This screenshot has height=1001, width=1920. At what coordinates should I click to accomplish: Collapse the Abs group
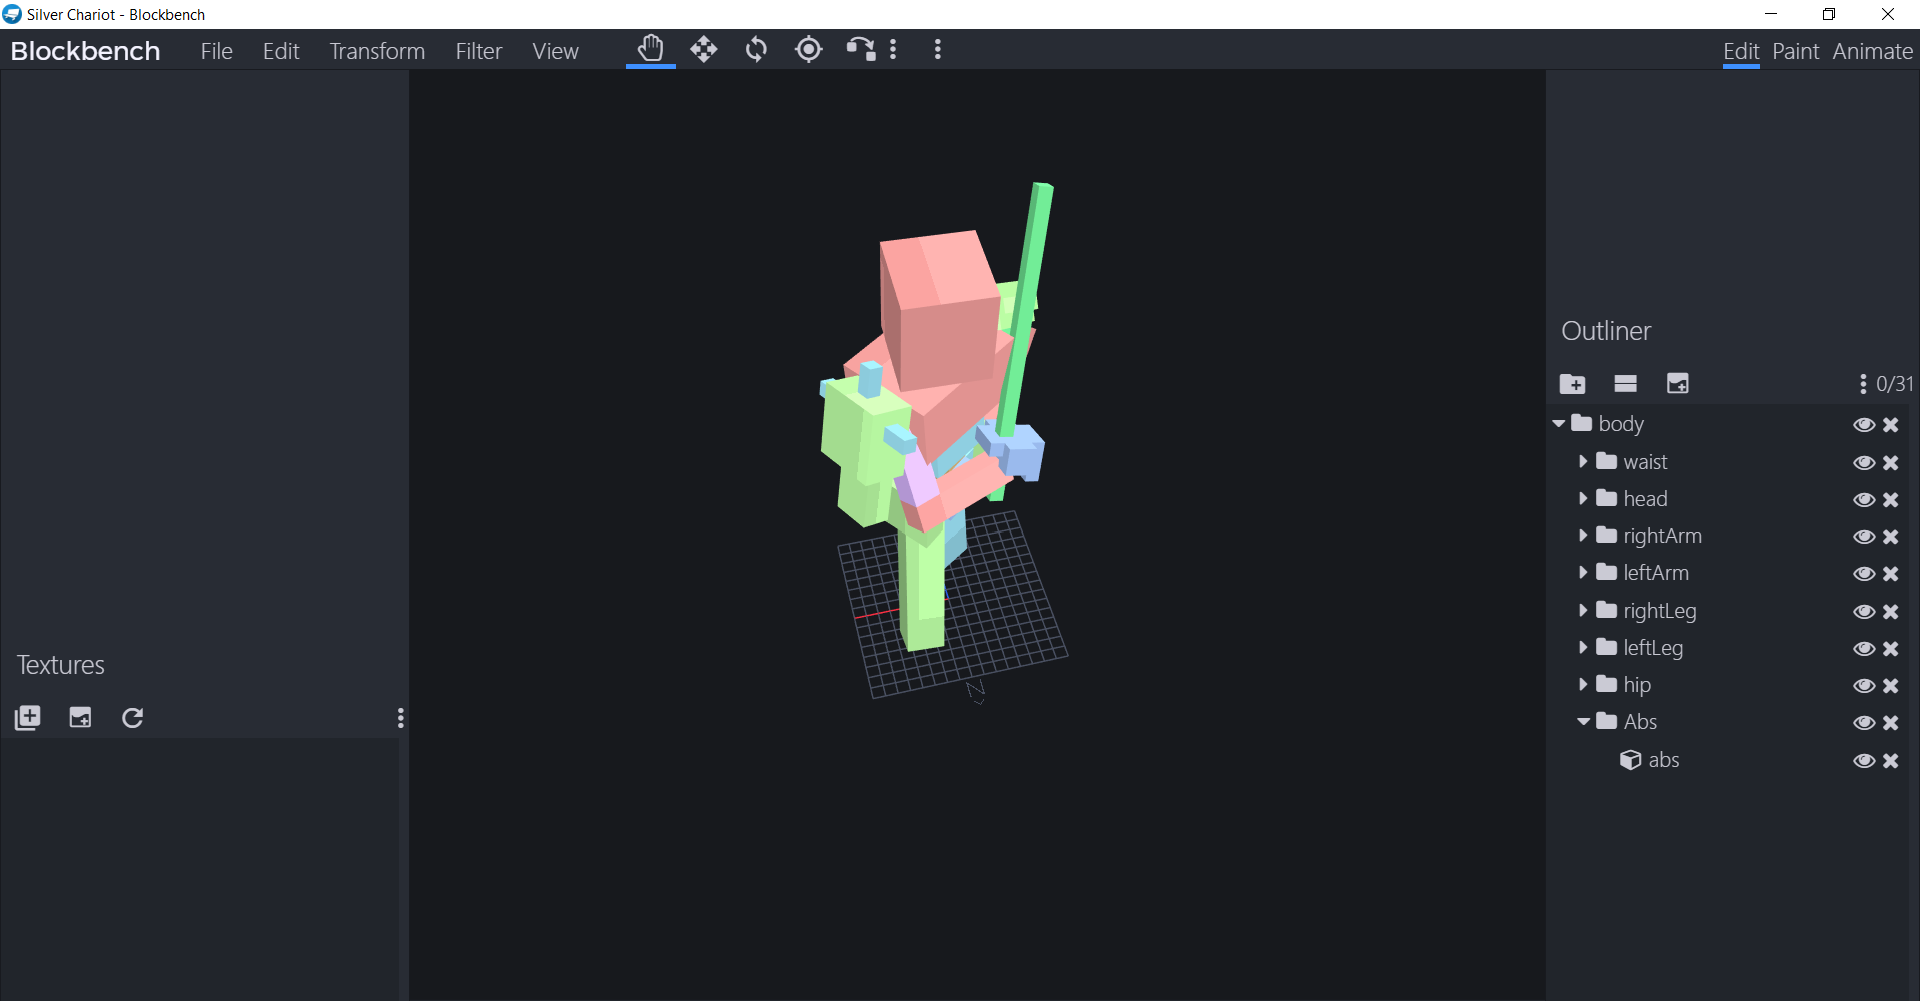click(x=1583, y=721)
